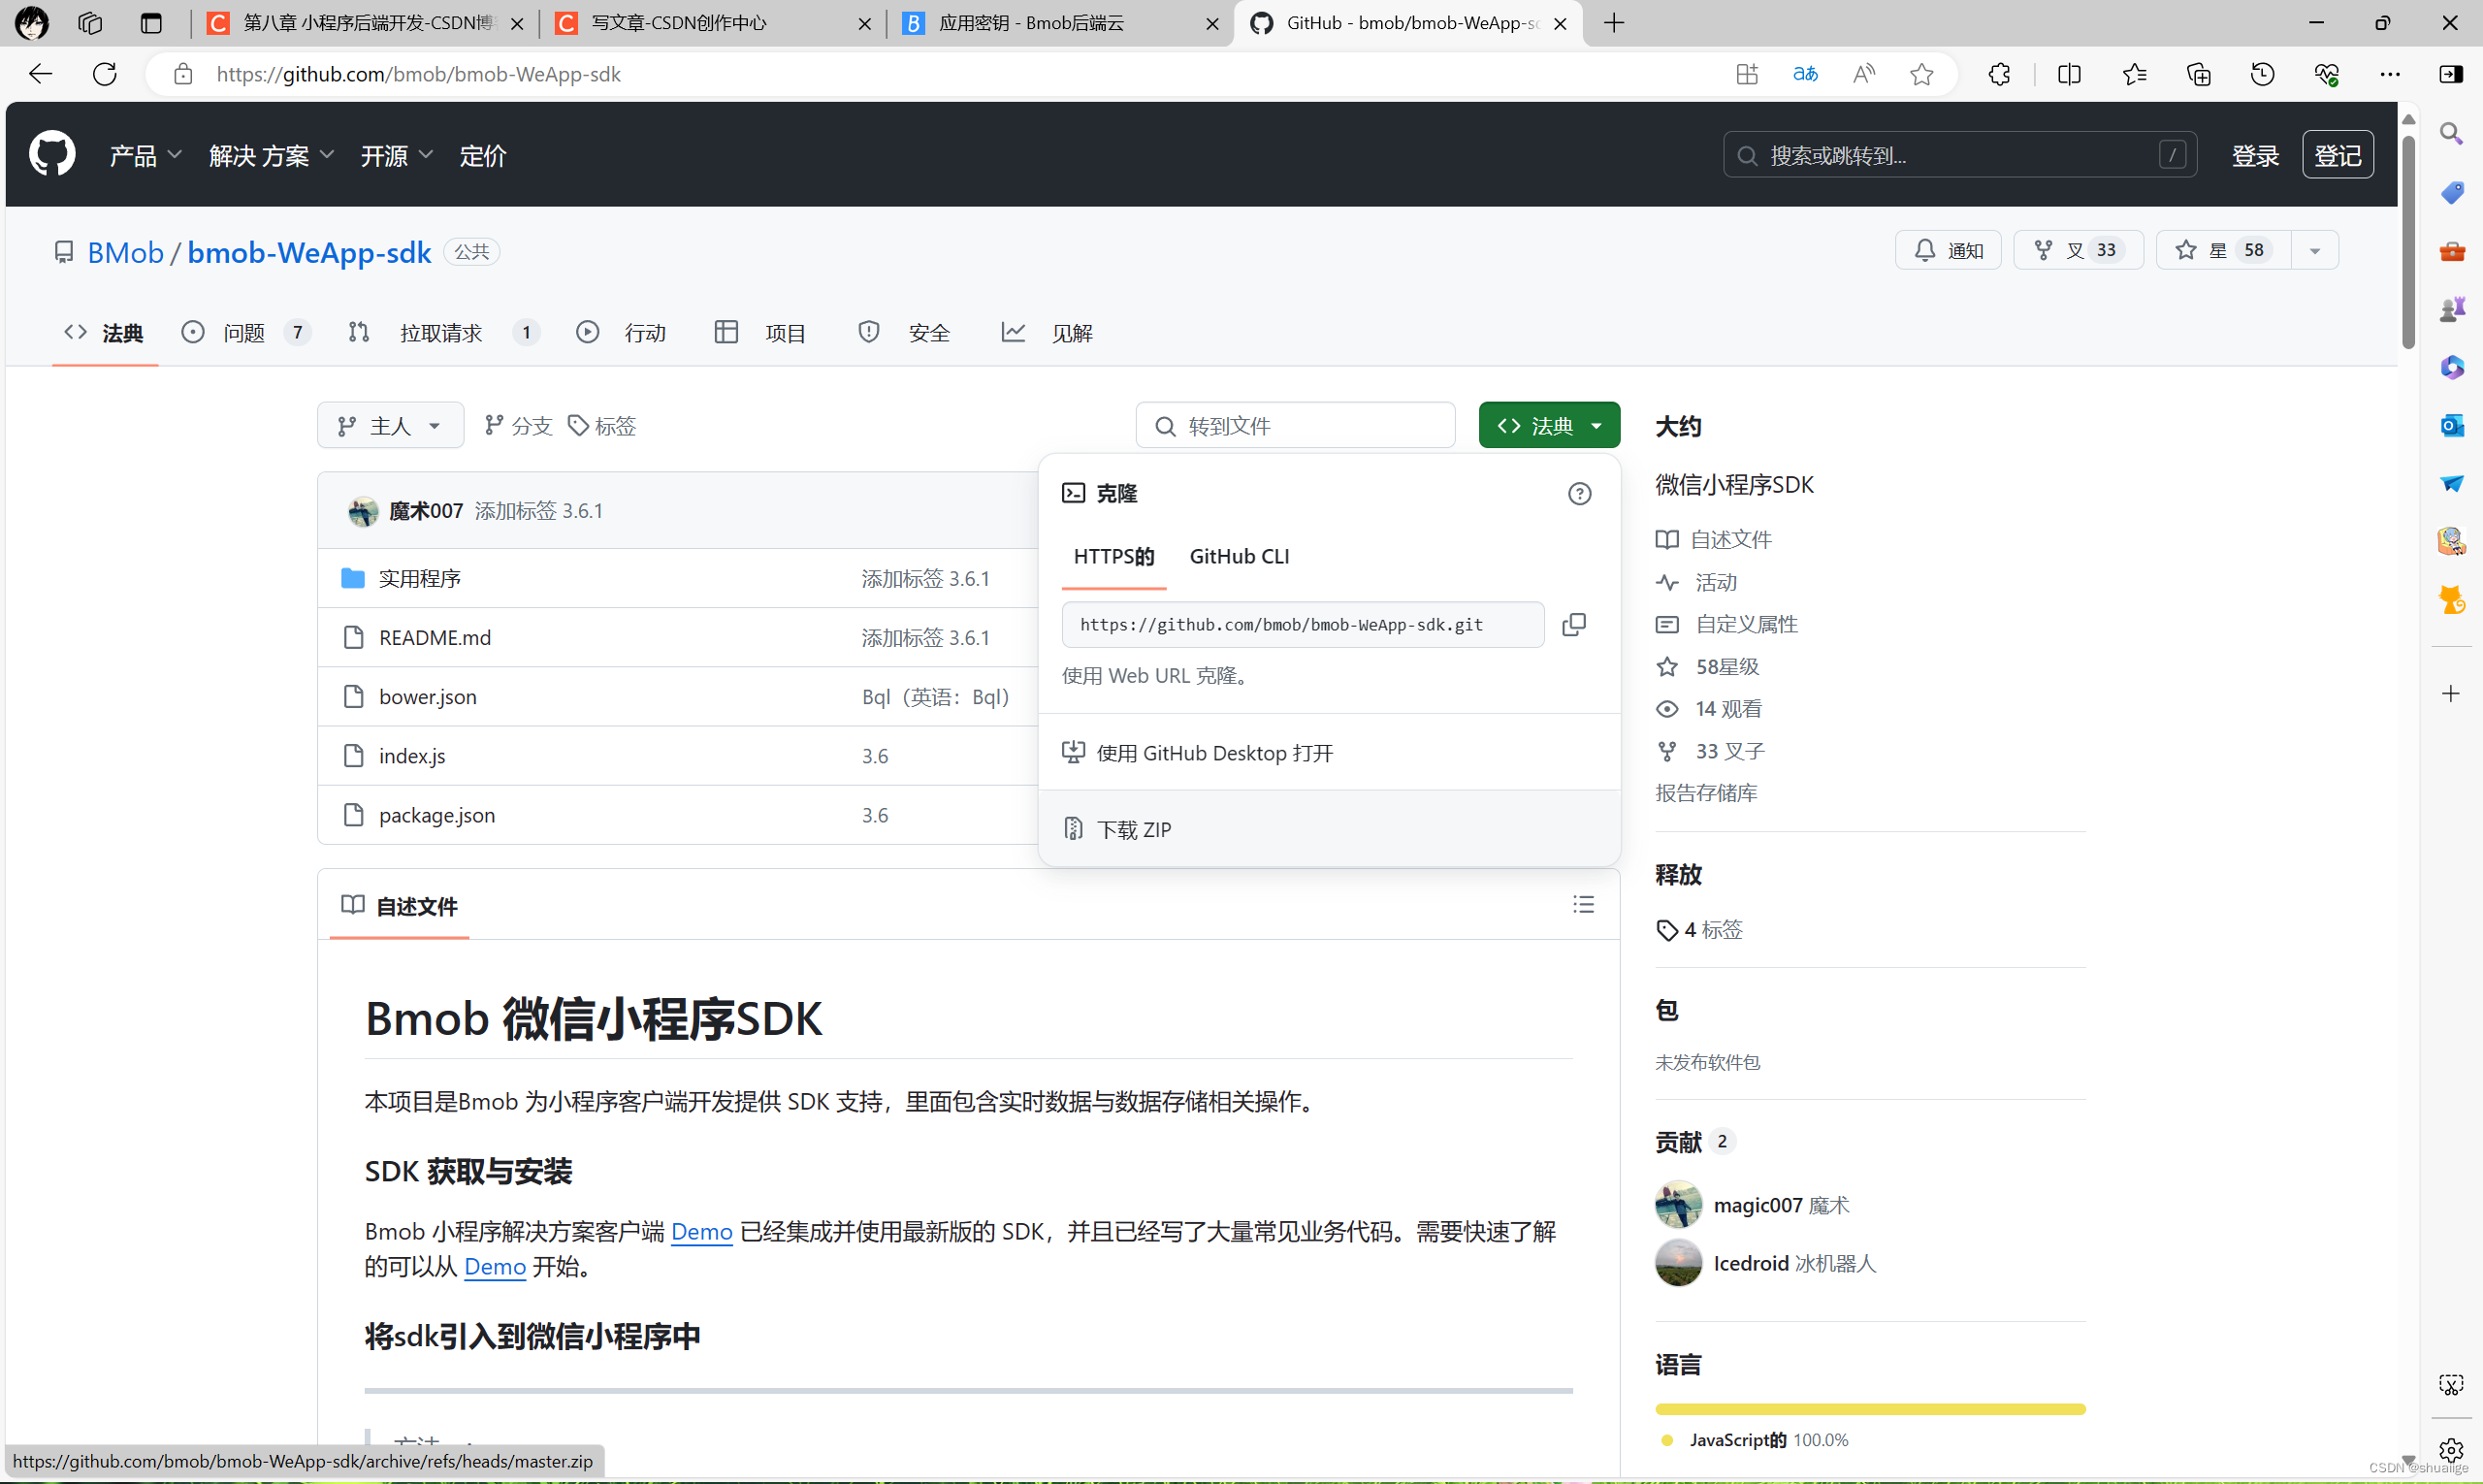Download the repository as ZIP
This screenshot has width=2483, height=1484.
point(1134,828)
